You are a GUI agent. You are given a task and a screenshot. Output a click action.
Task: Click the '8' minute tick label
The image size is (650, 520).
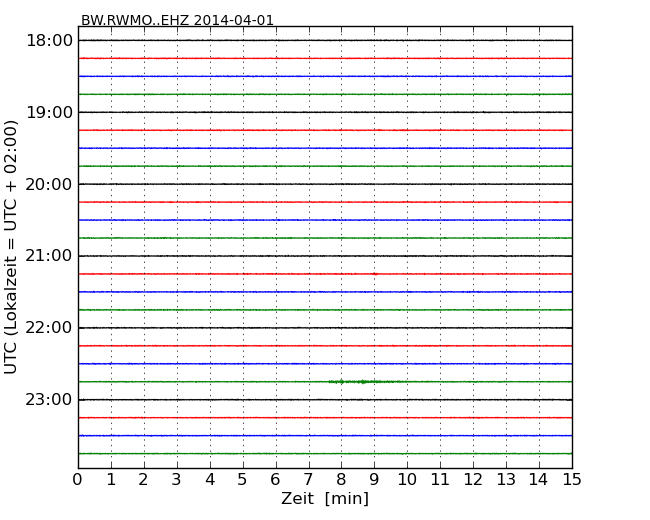341,480
